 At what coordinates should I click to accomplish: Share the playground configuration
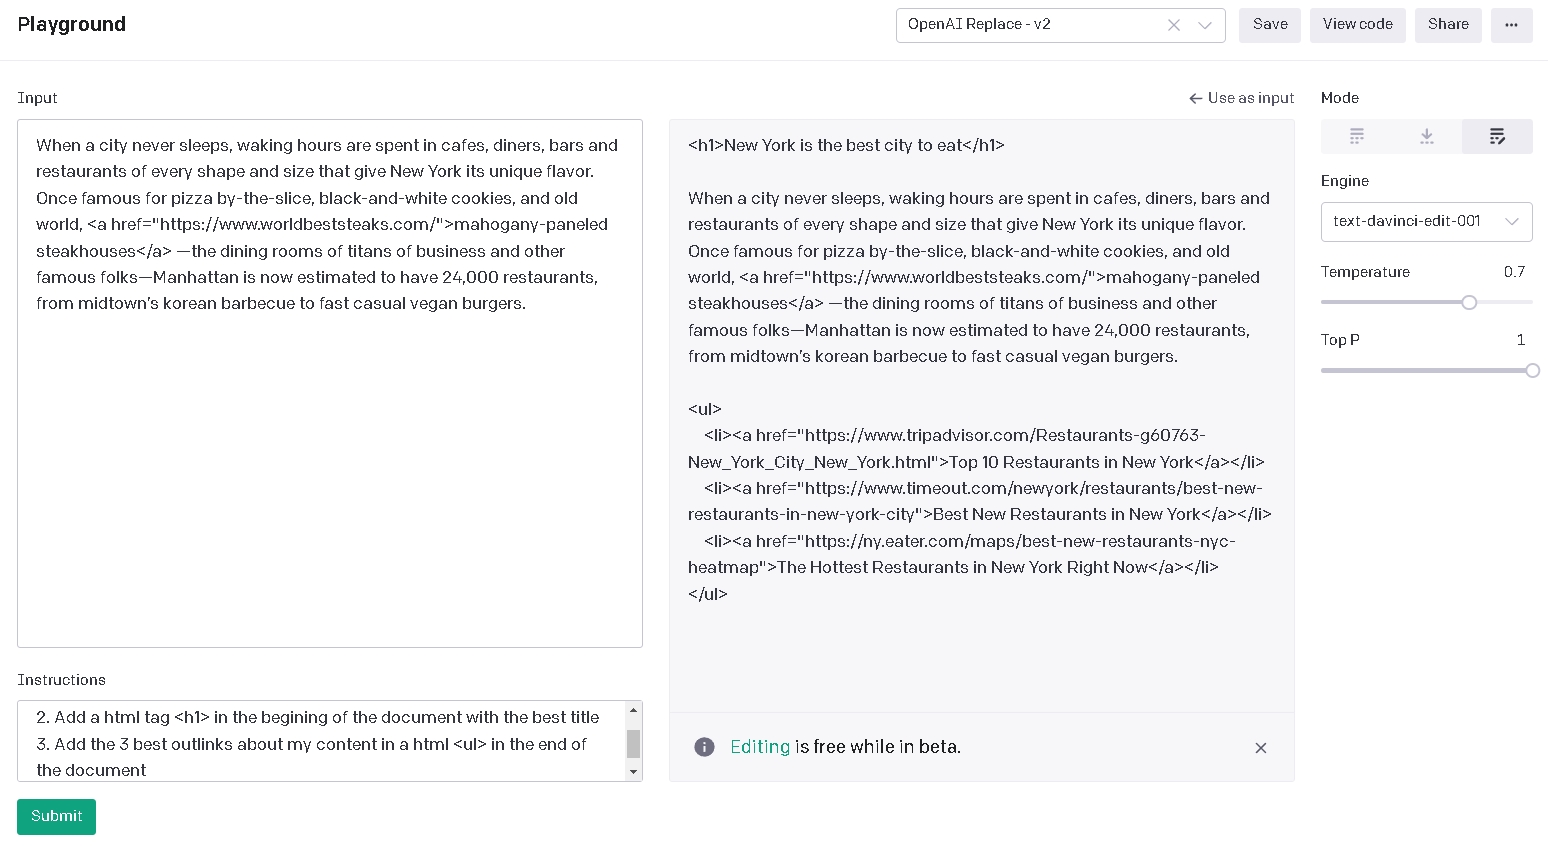click(1447, 25)
